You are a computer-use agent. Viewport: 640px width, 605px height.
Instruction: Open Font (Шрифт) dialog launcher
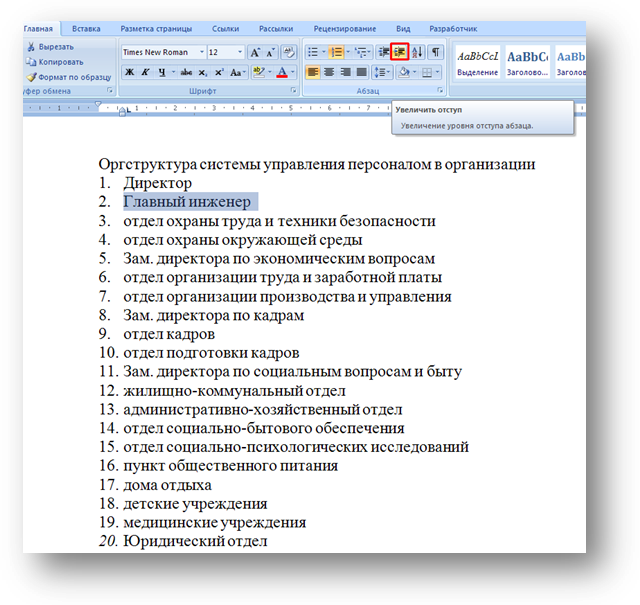293,90
